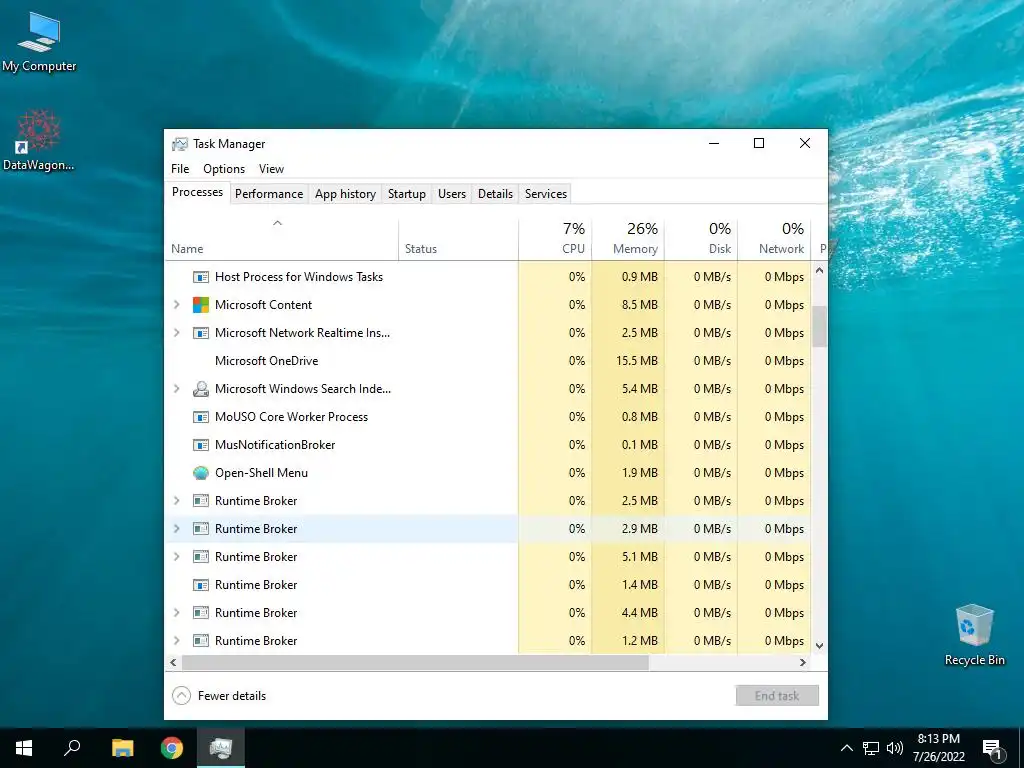
Task: Select the MusNotificationBroker process name
Action: (x=275, y=445)
